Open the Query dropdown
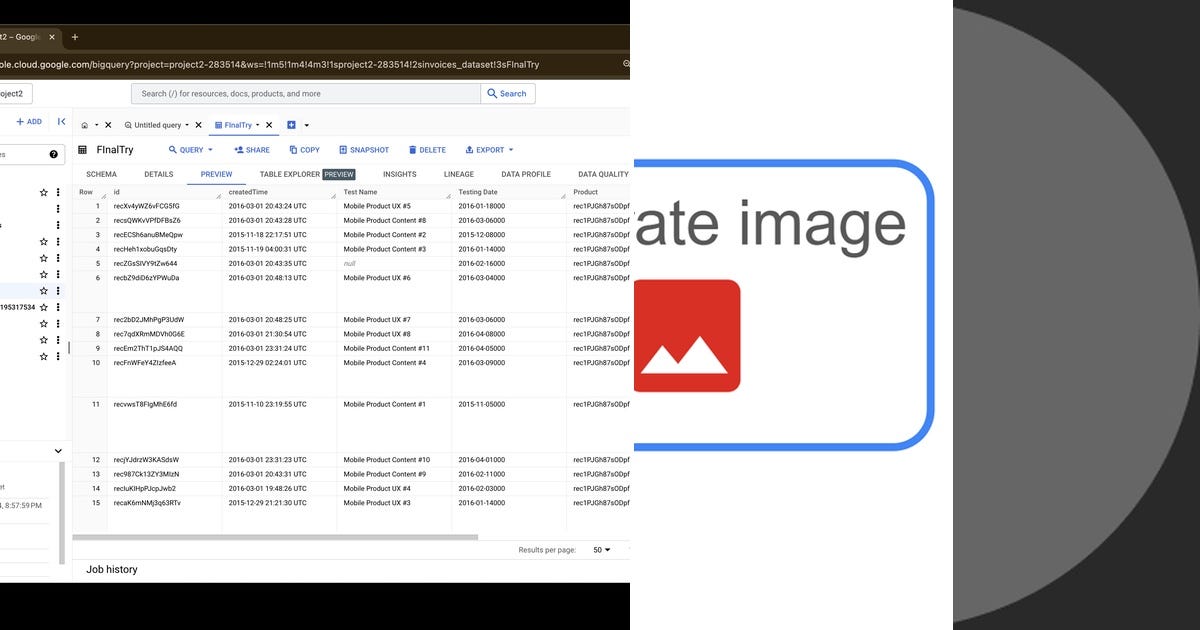The height and width of the screenshot is (630, 1200). [x=190, y=150]
